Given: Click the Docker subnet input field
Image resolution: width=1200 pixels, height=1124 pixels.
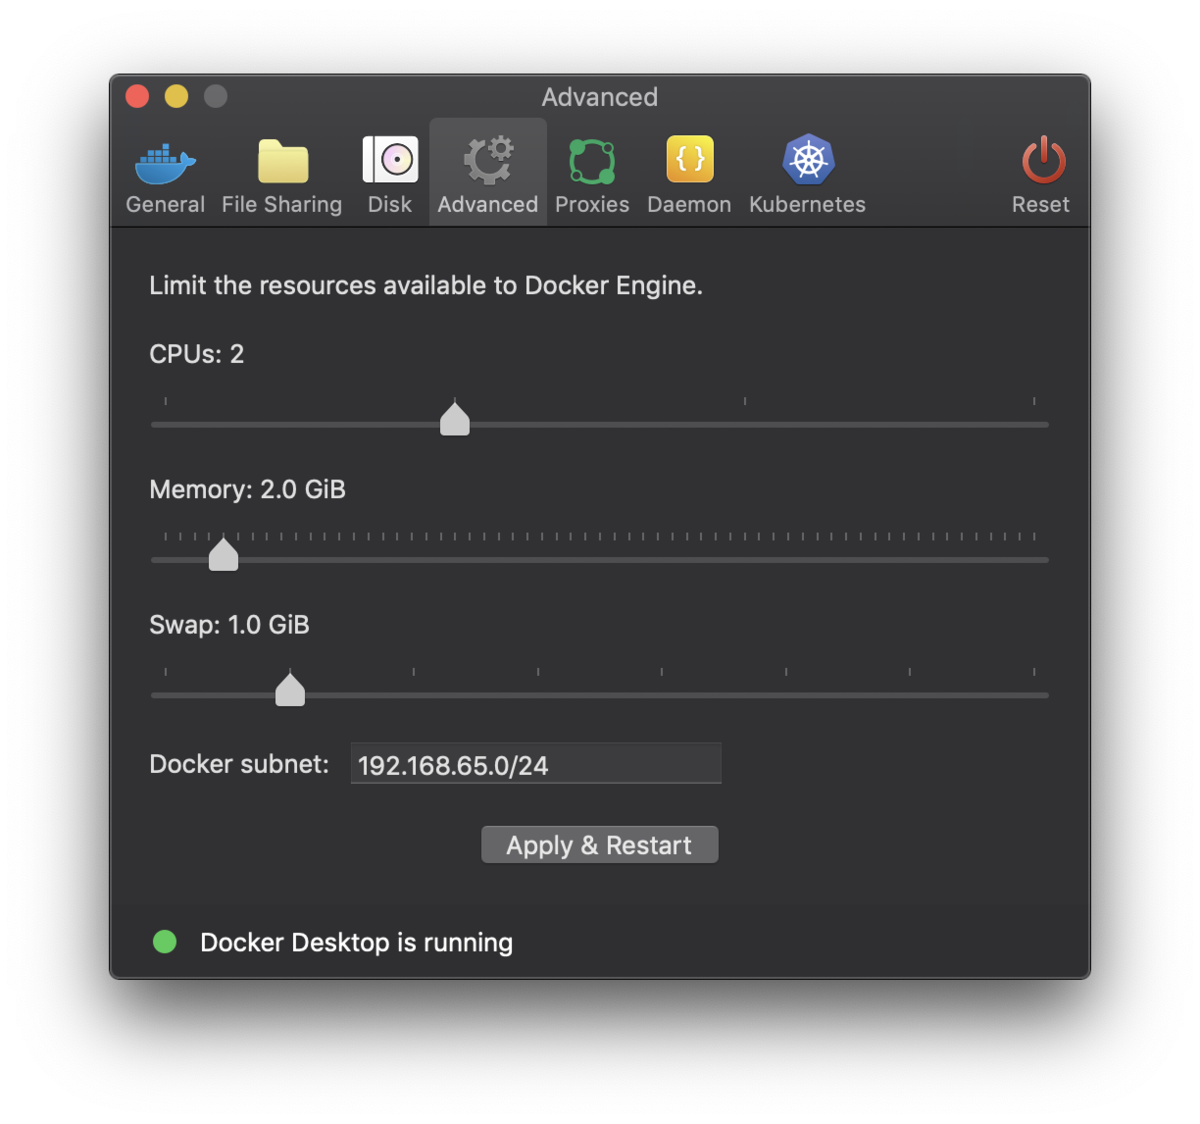Looking at the screenshot, I should (x=536, y=764).
